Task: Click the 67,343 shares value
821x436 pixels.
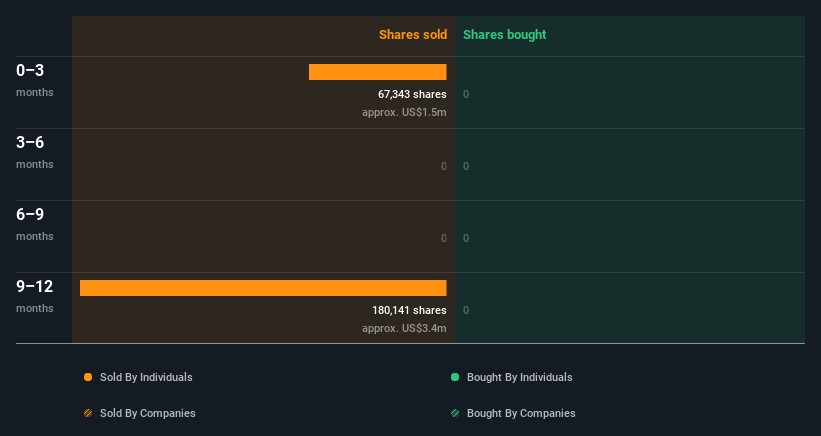Action: (x=412, y=94)
